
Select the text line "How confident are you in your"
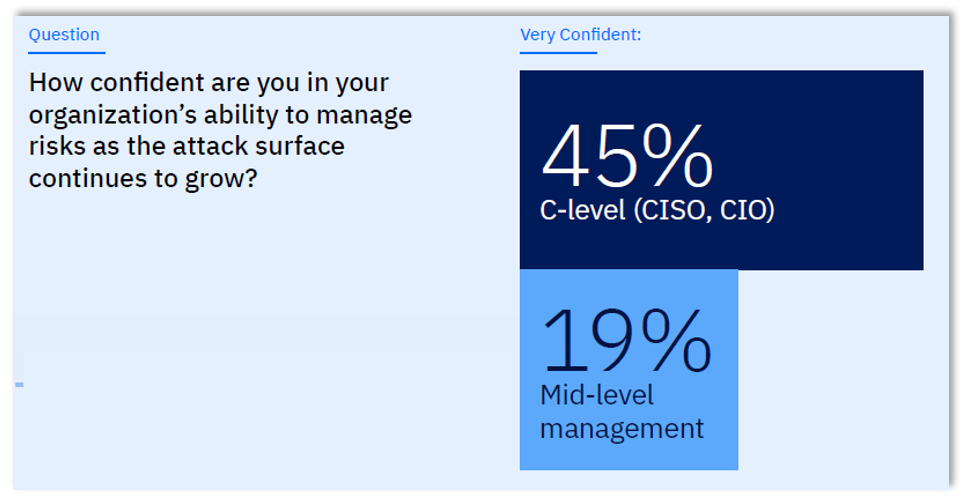click(x=208, y=84)
